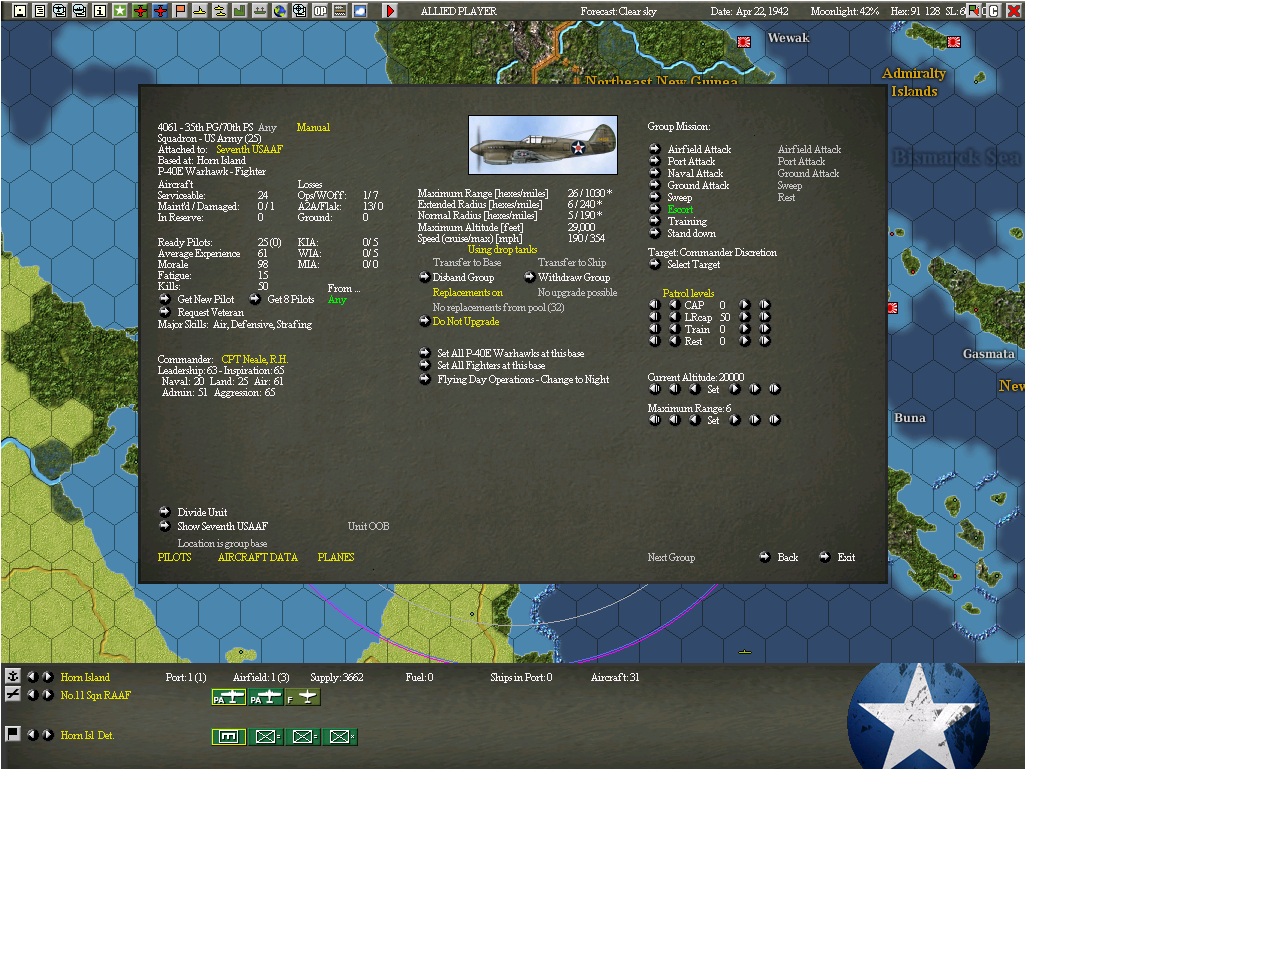Click single-step increase arrow on Train row
This screenshot has height=960, width=1280.
(744, 328)
